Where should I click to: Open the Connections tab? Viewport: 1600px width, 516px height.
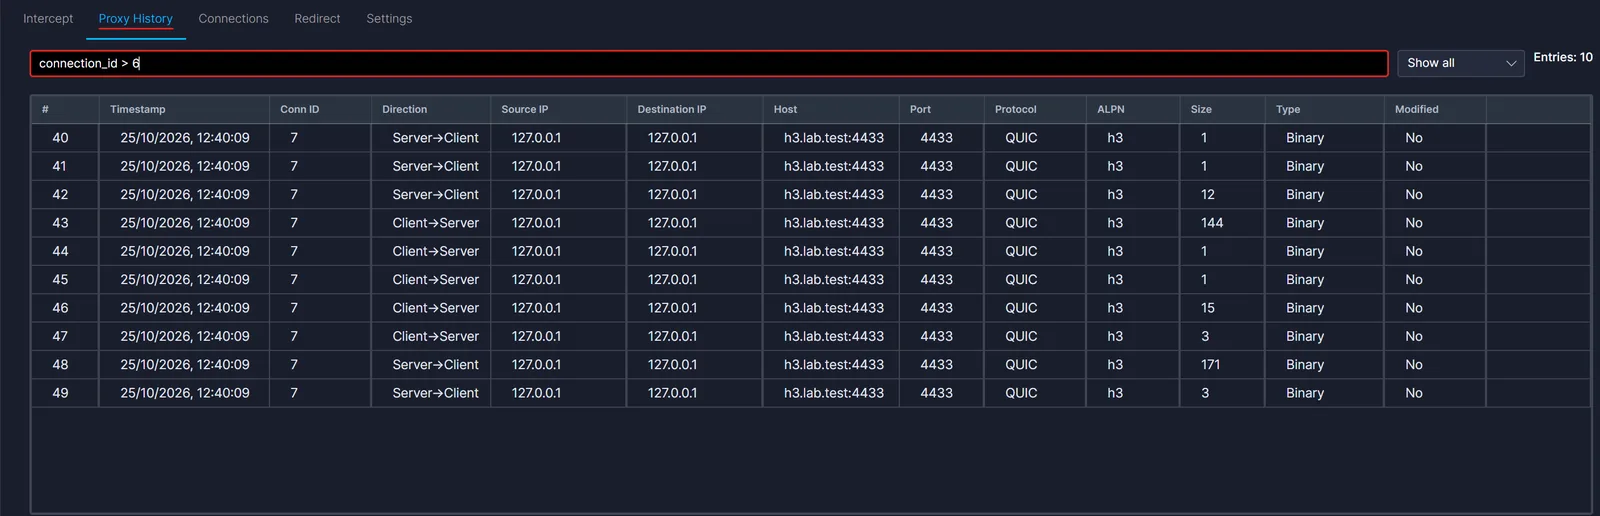pos(233,19)
